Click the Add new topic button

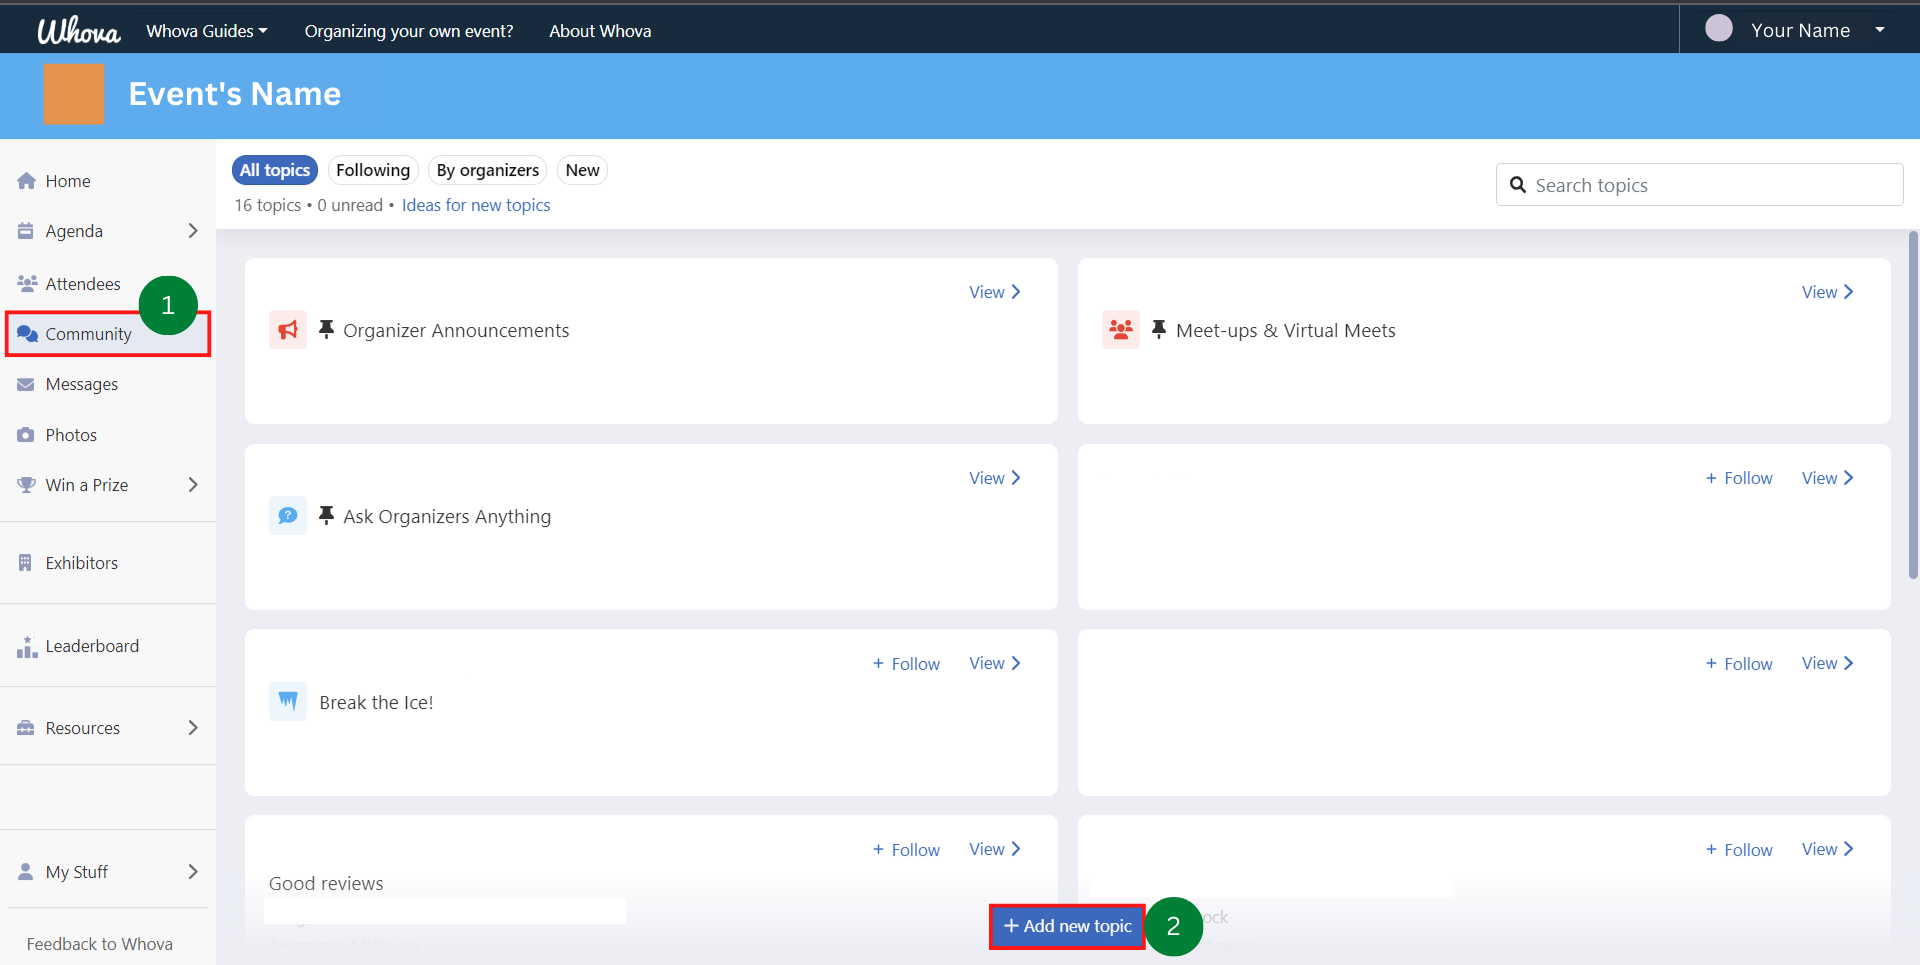point(1067,926)
